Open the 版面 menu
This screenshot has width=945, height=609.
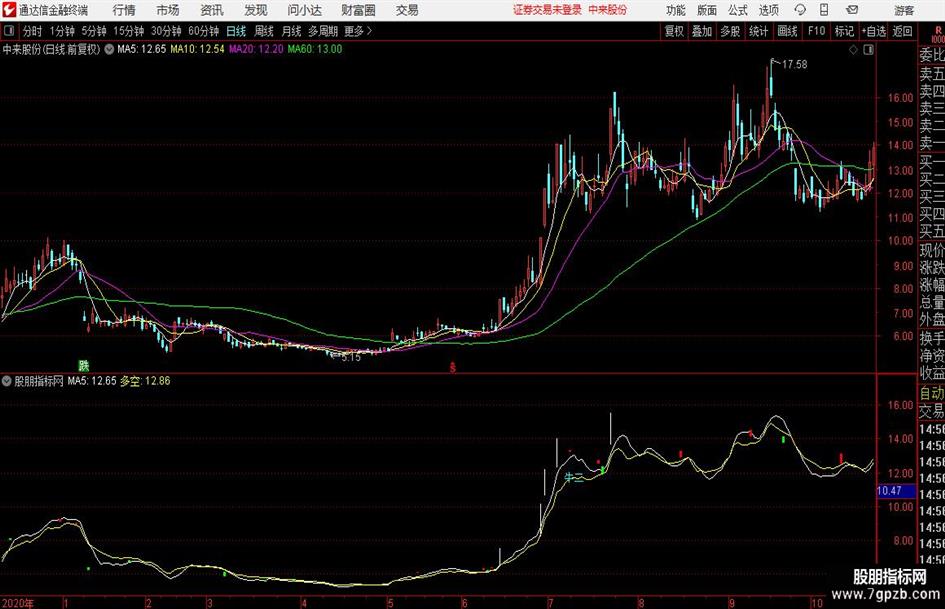click(707, 10)
